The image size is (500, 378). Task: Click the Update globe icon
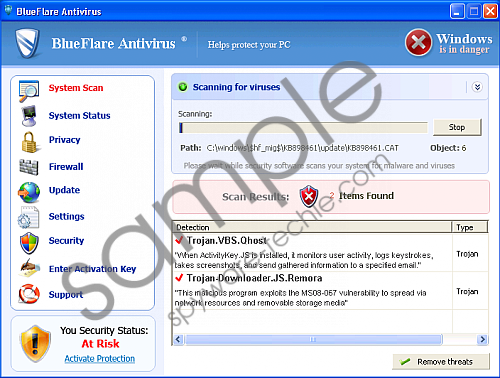(29, 192)
